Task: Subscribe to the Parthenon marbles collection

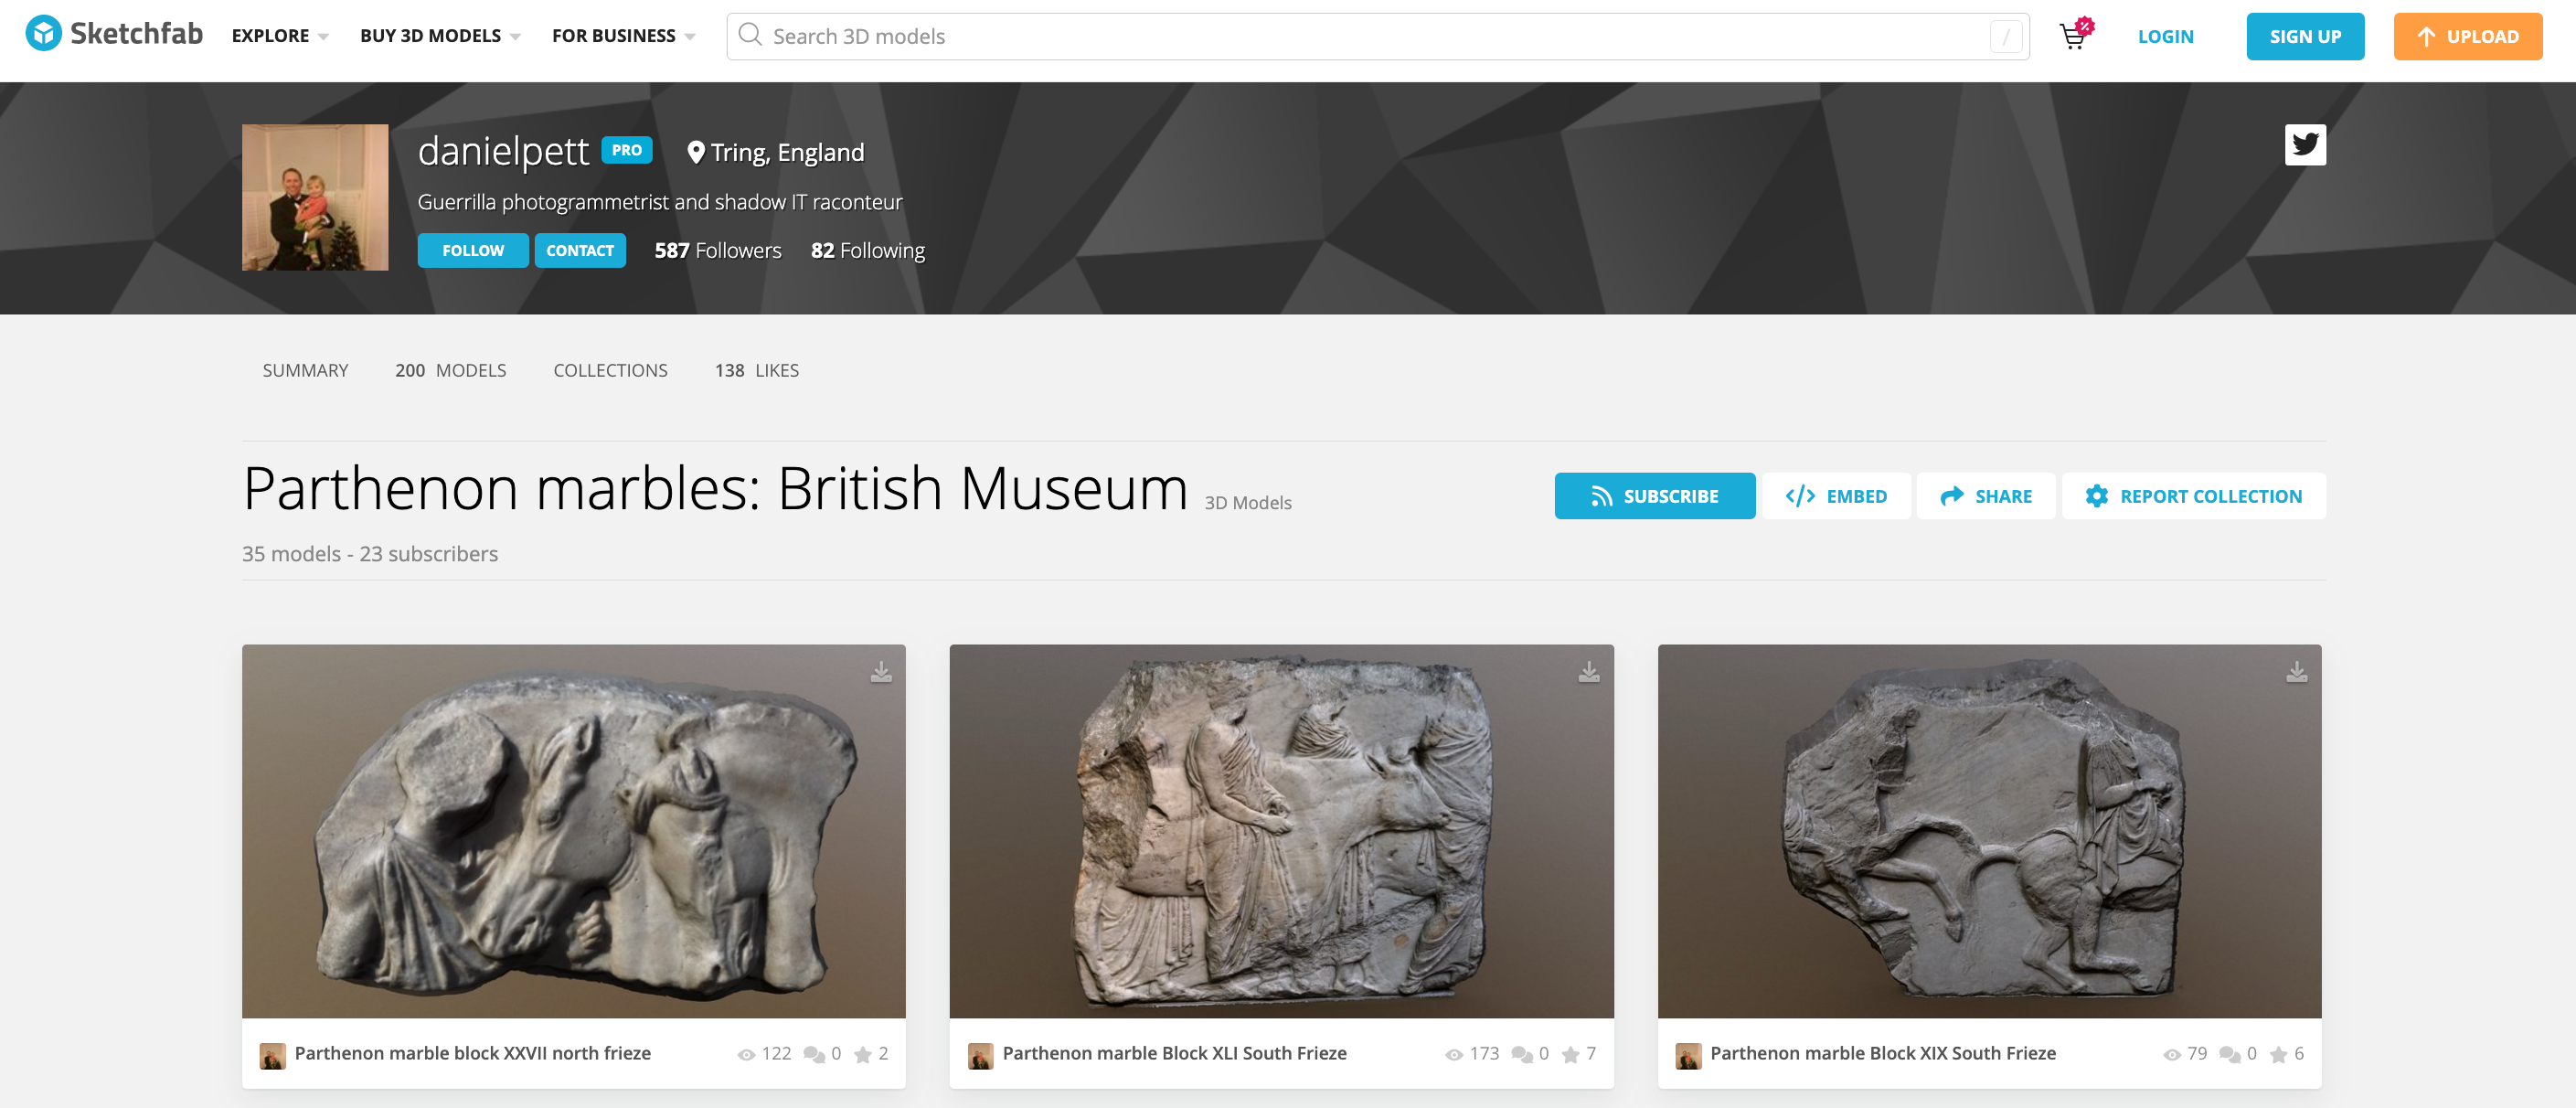Action: pos(1655,496)
